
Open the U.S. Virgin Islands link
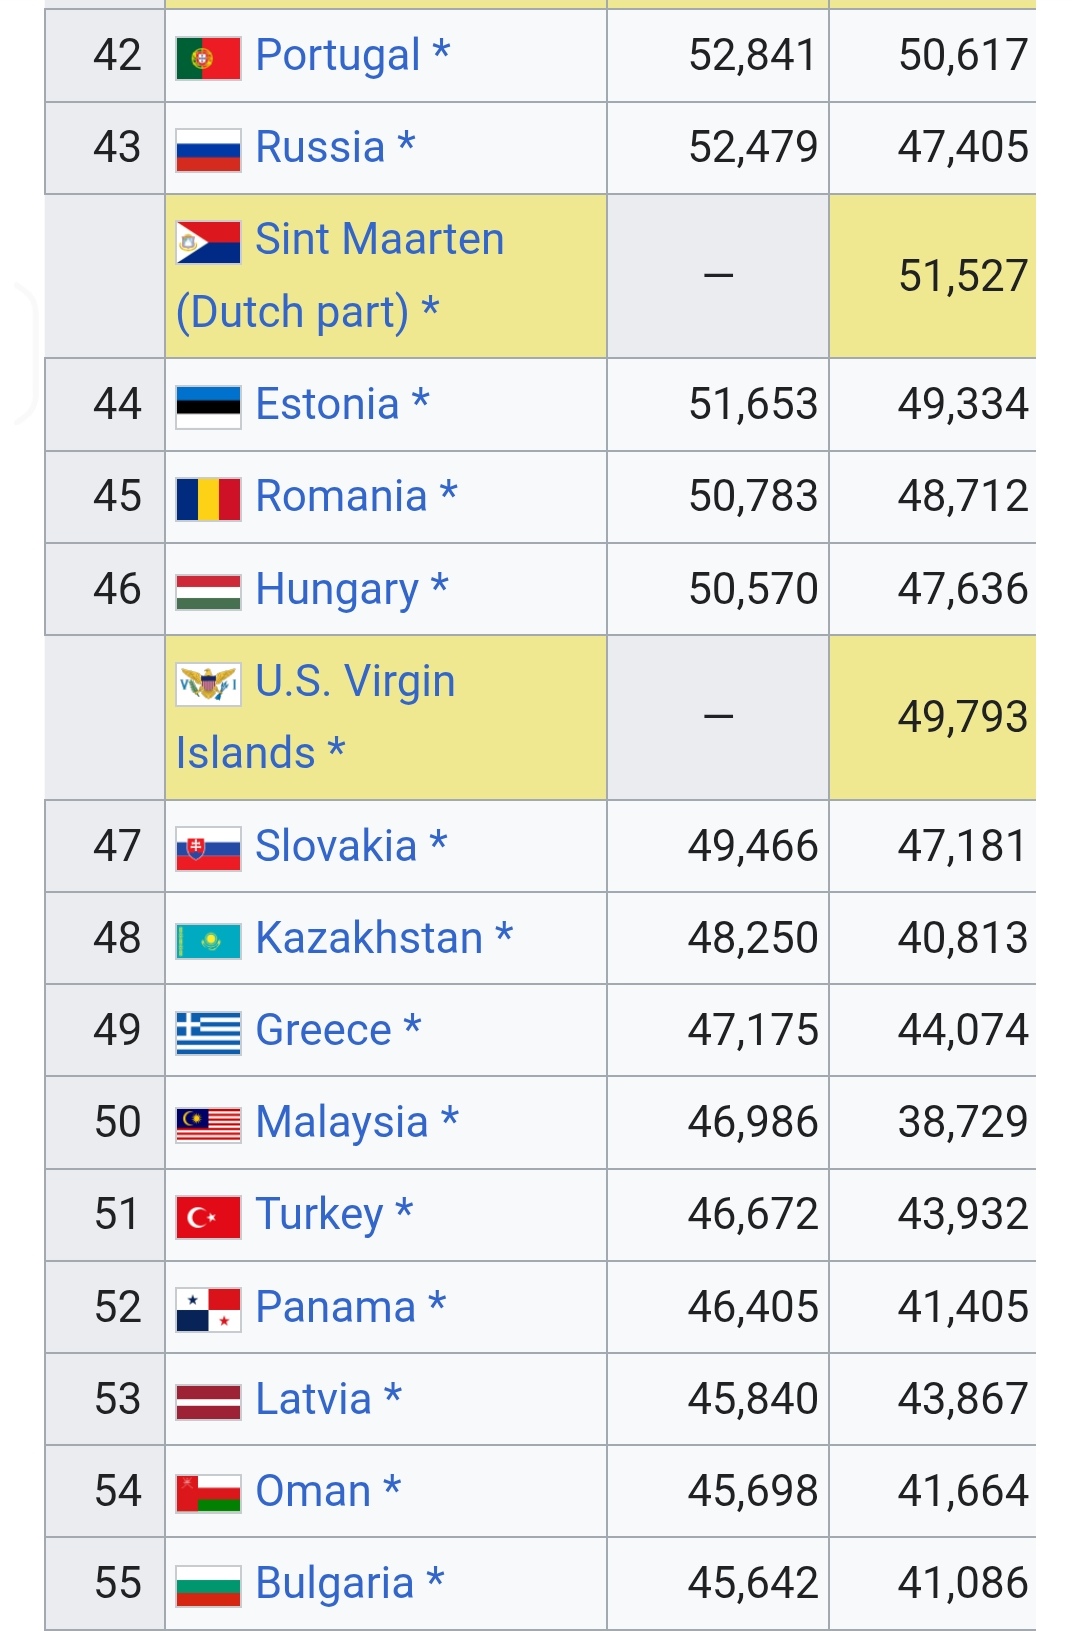(x=316, y=717)
